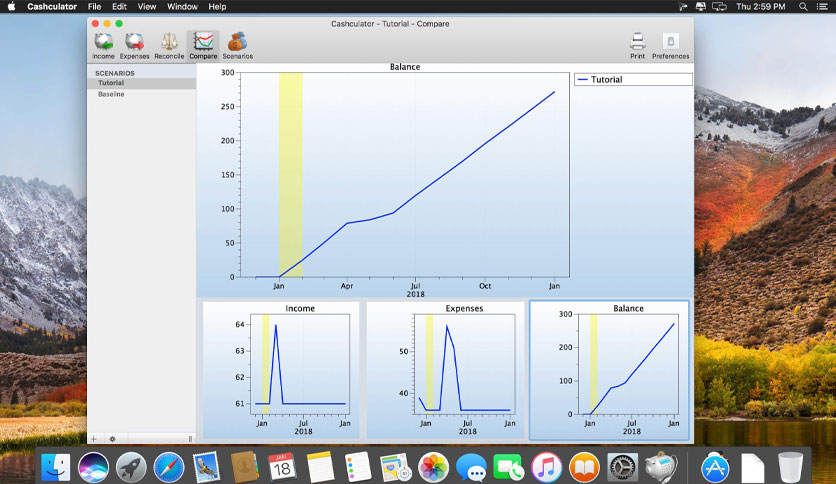Screen dimensions: 836x484
Task: Open Preferences from the toolbar
Action: [x=670, y=46]
